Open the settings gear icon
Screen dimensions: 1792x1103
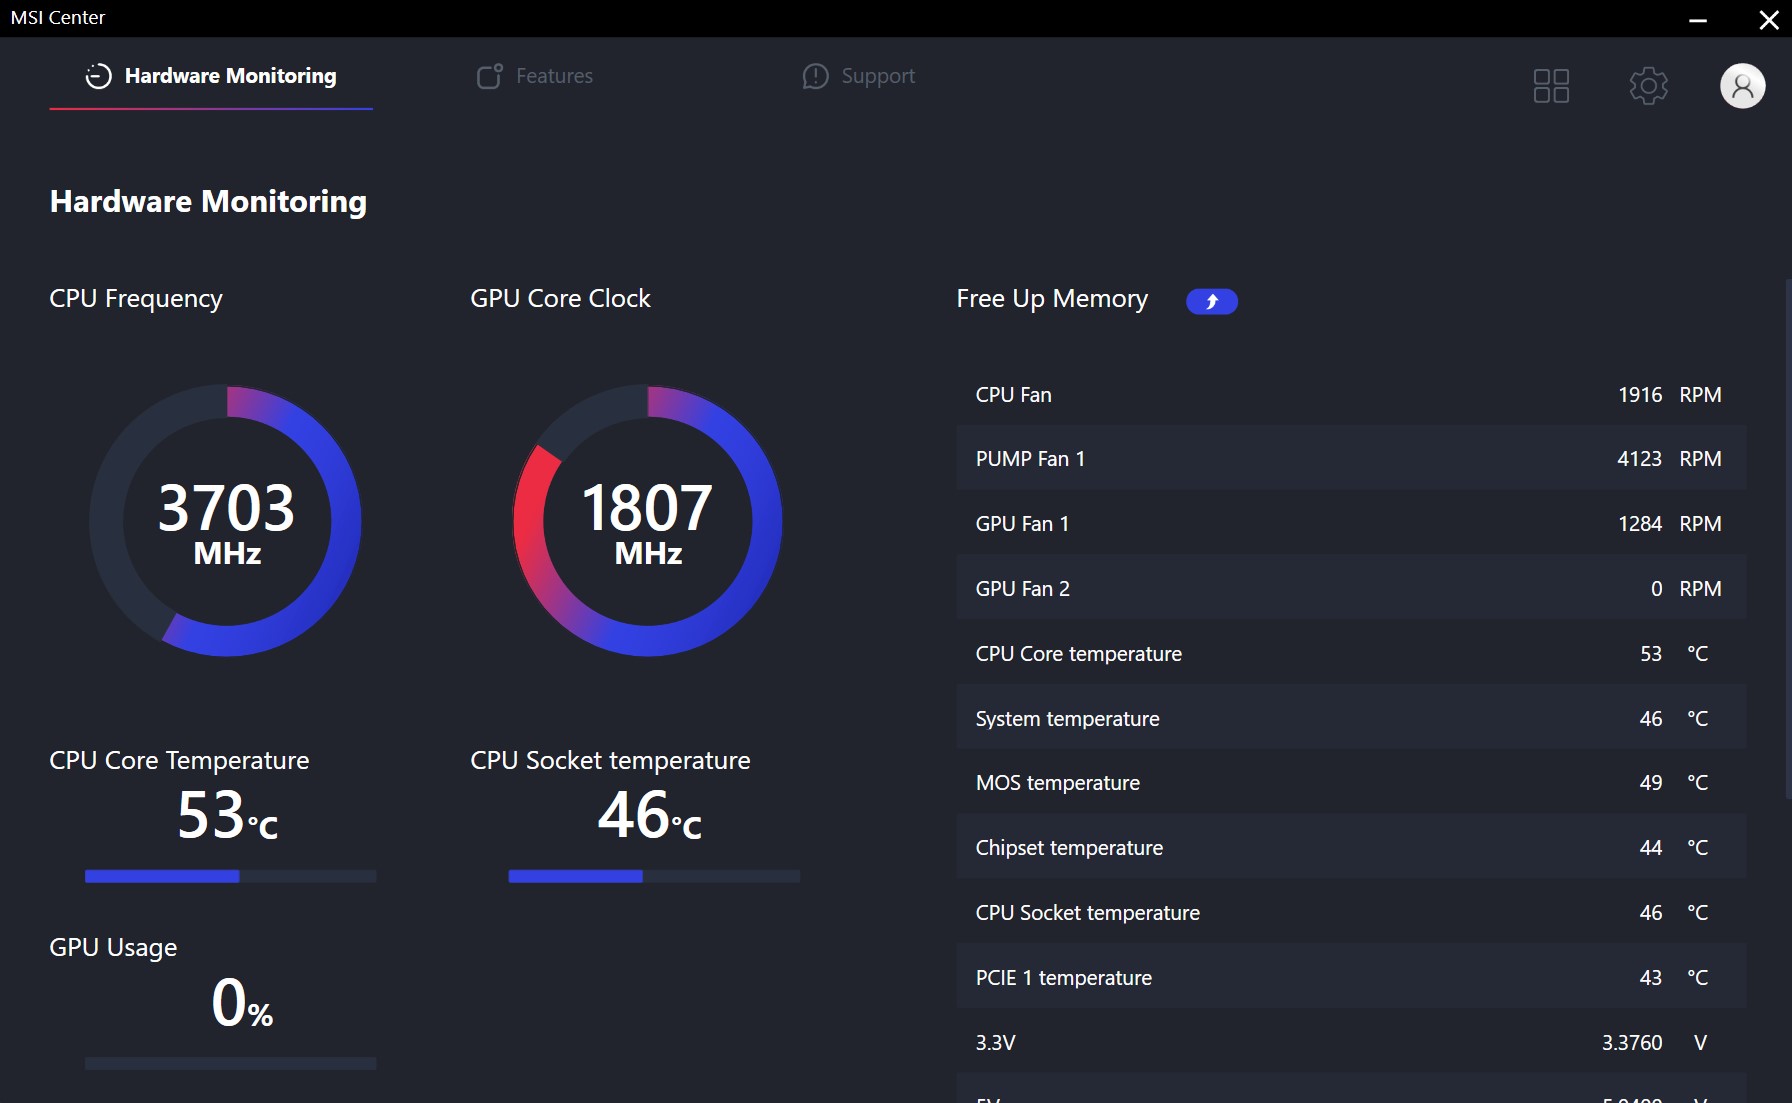point(1648,86)
